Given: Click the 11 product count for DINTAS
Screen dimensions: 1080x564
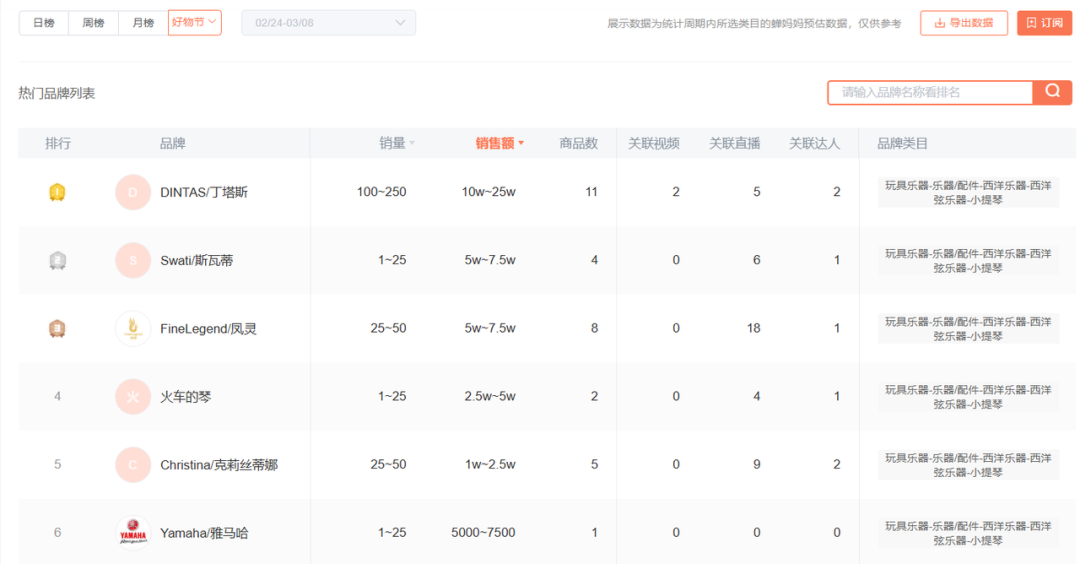Looking at the screenshot, I should coord(591,192).
